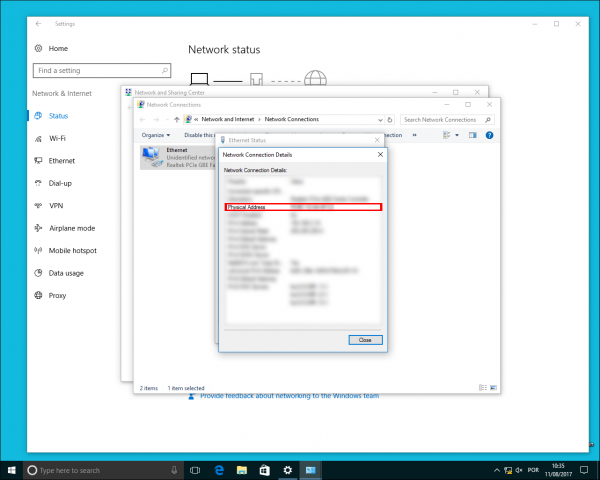Click the taskbar search box
The height and width of the screenshot is (480, 600).
103,470
